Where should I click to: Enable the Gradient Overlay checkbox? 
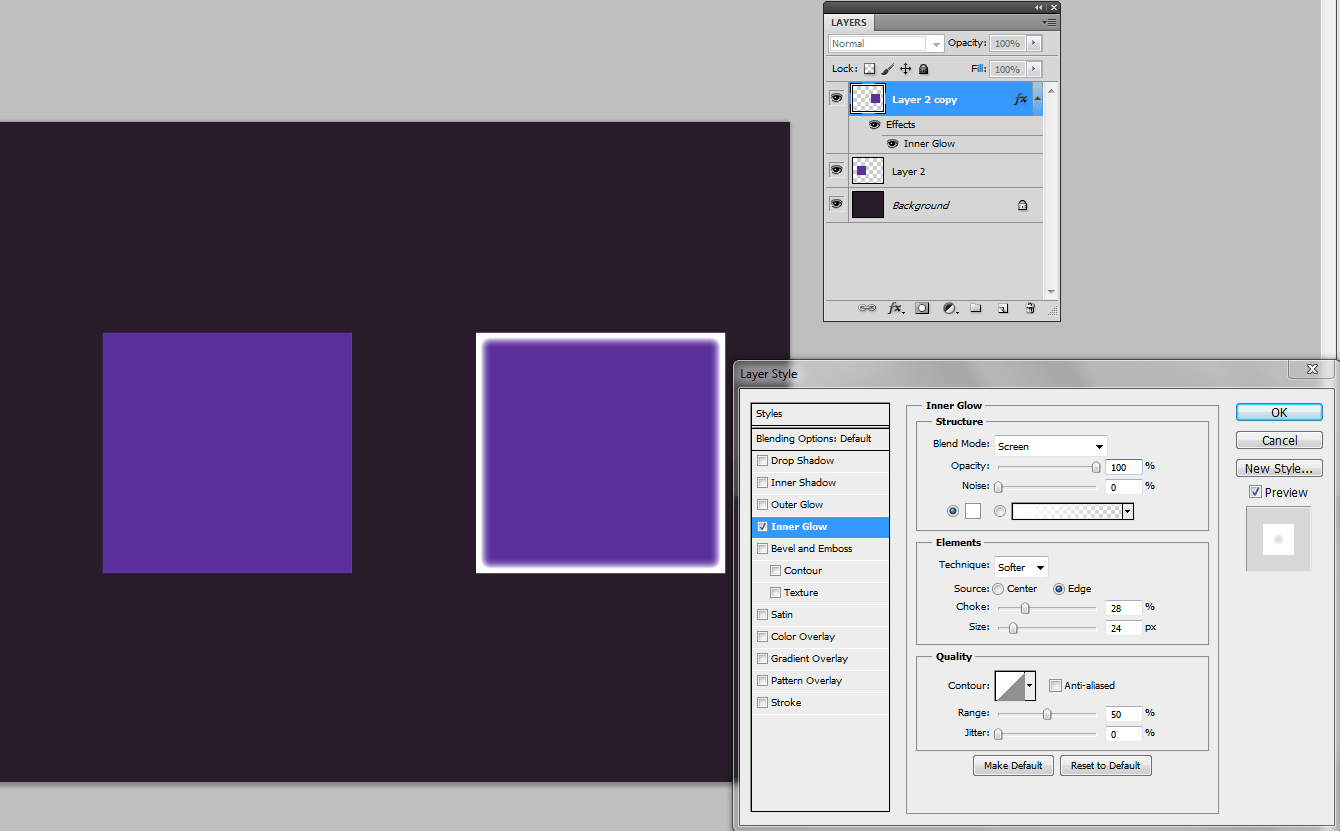point(763,659)
